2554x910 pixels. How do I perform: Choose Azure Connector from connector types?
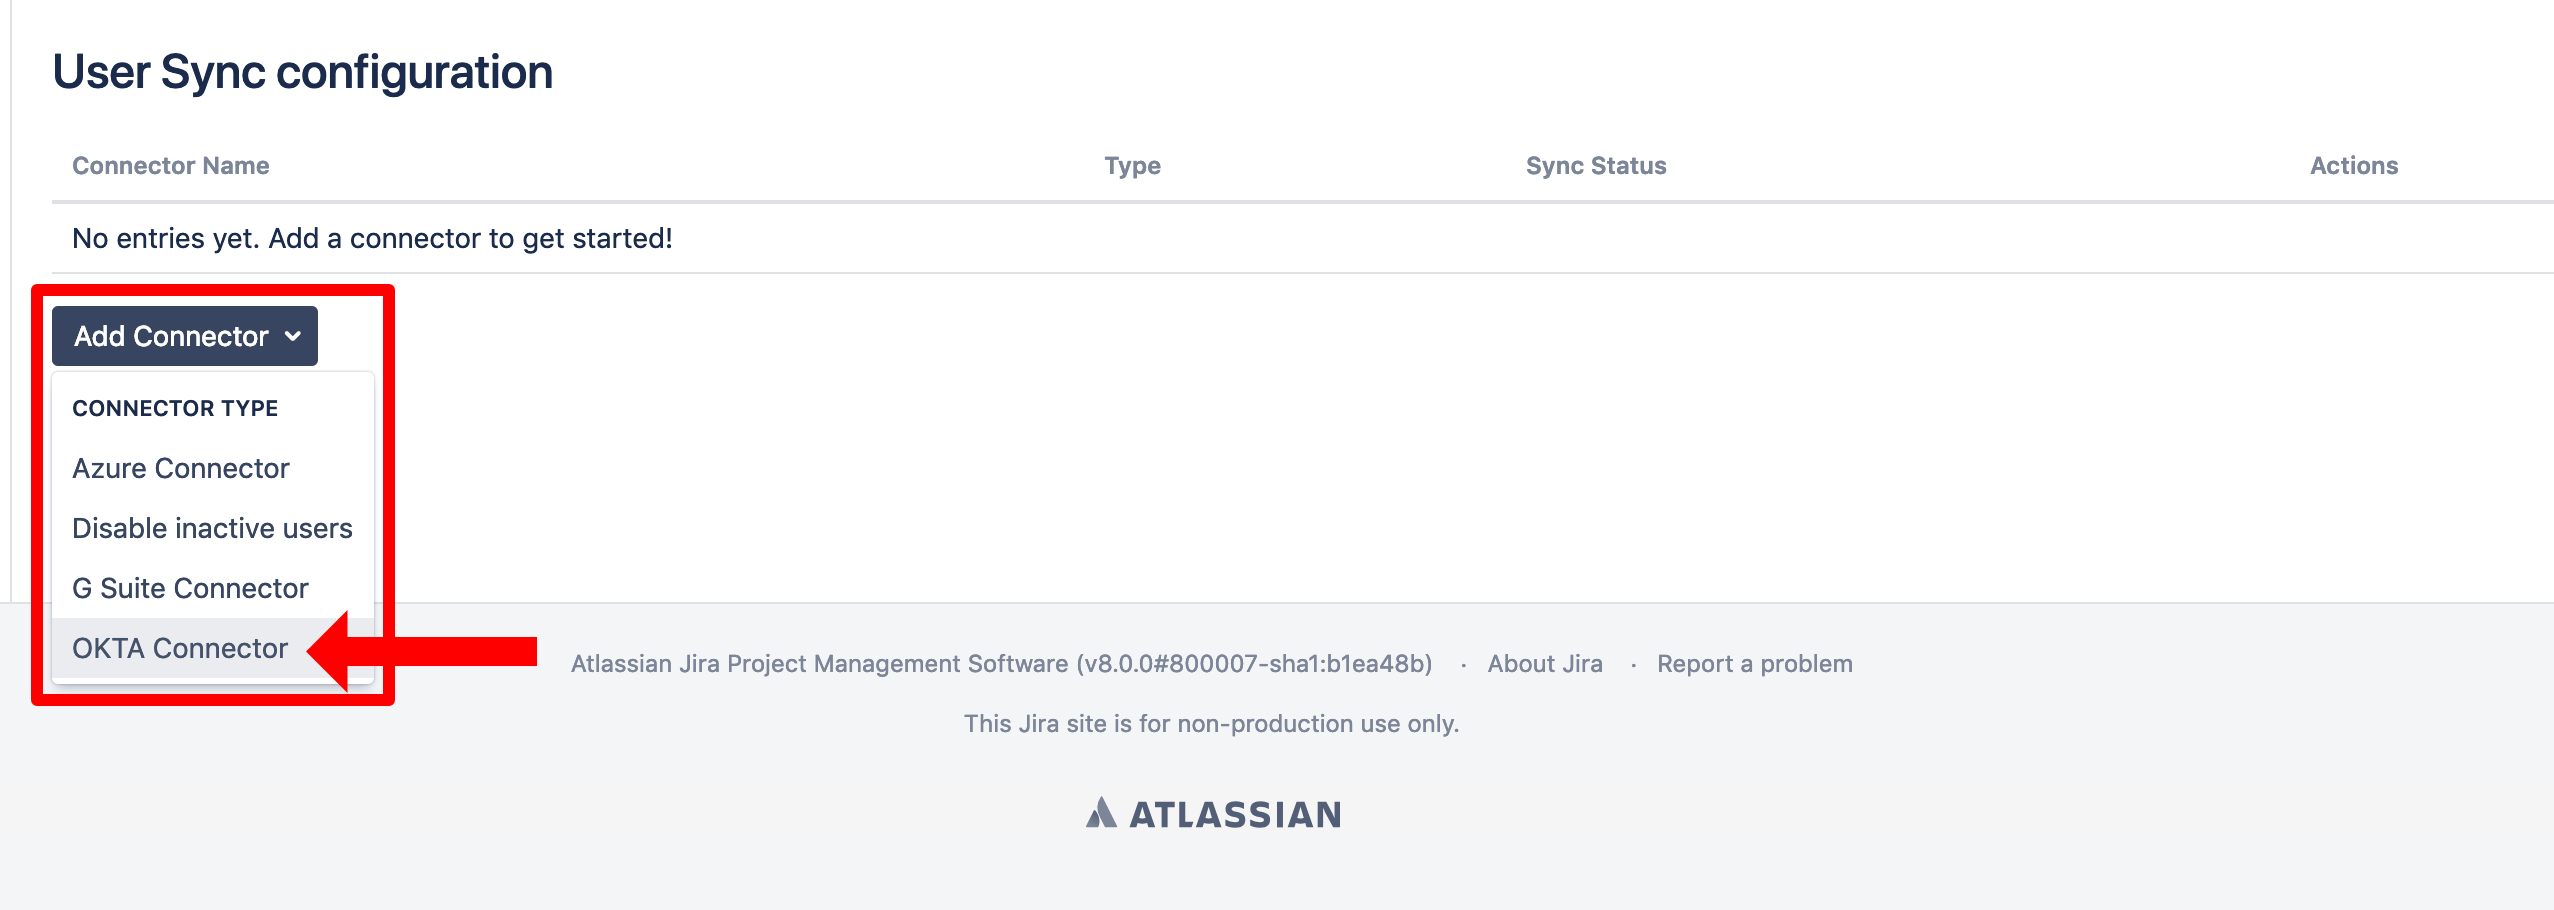213,468
